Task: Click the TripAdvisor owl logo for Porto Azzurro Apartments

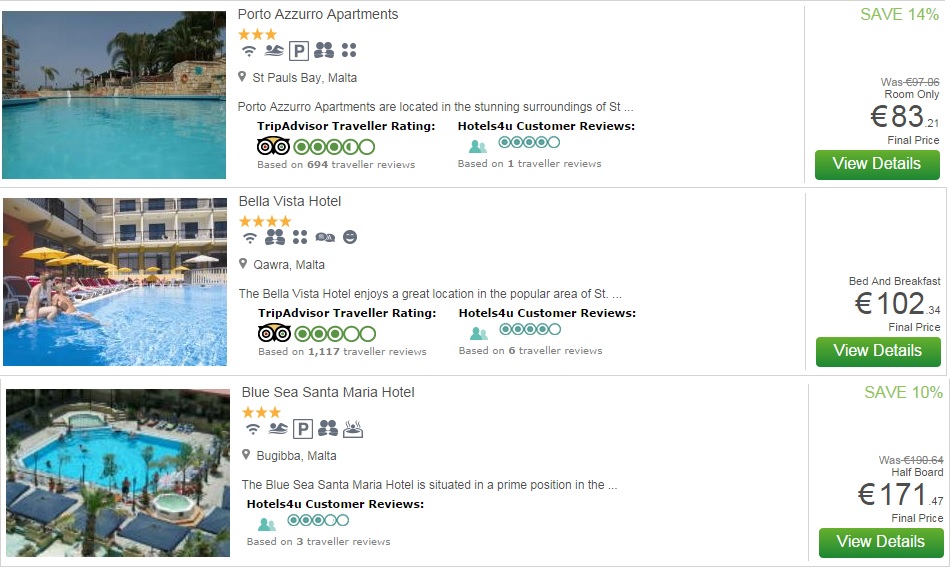Action: [x=273, y=146]
